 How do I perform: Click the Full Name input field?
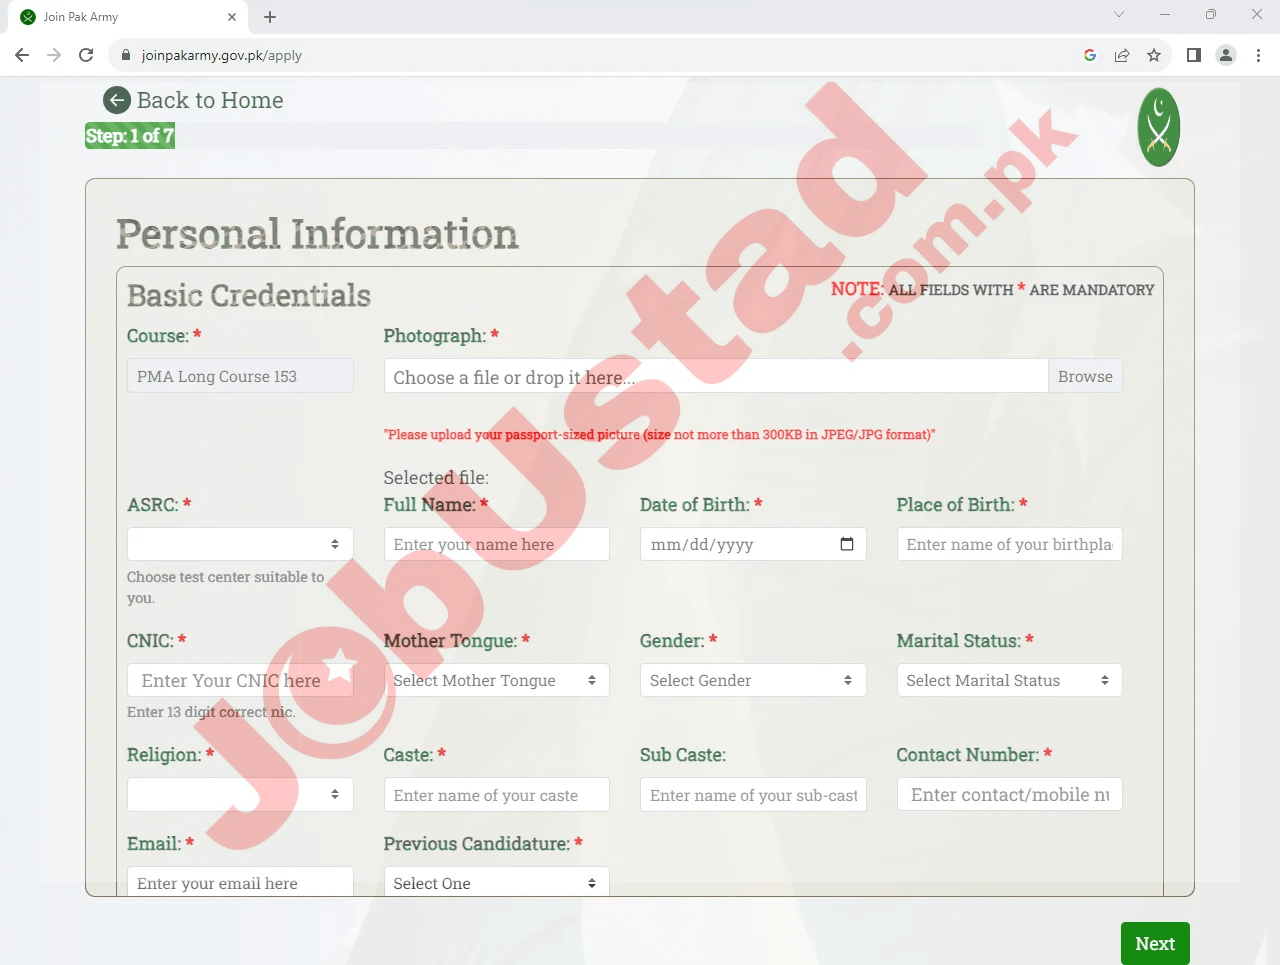pos(496,544)
